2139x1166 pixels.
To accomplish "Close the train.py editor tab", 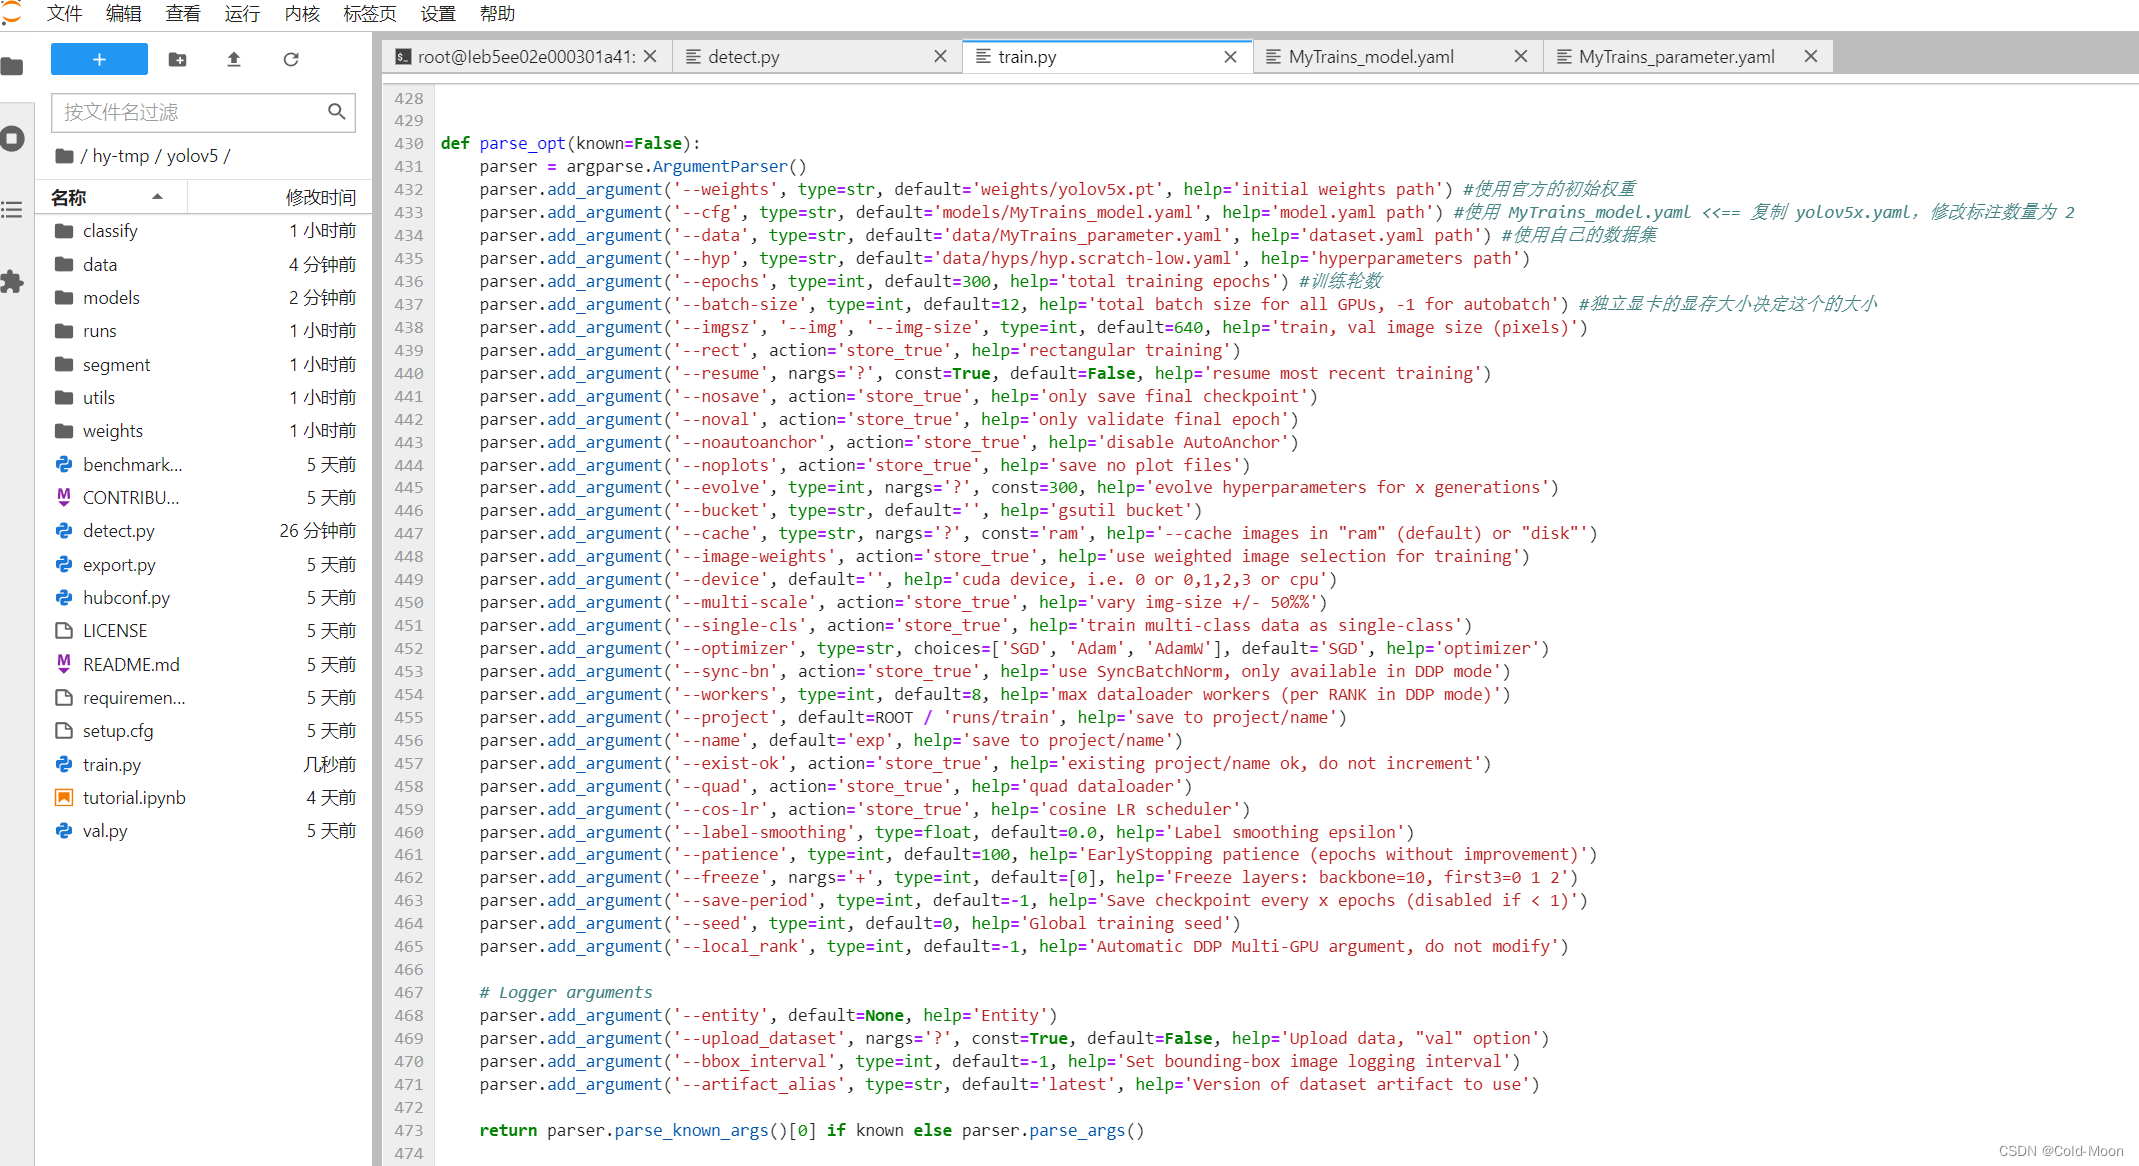I will 1229,57.
